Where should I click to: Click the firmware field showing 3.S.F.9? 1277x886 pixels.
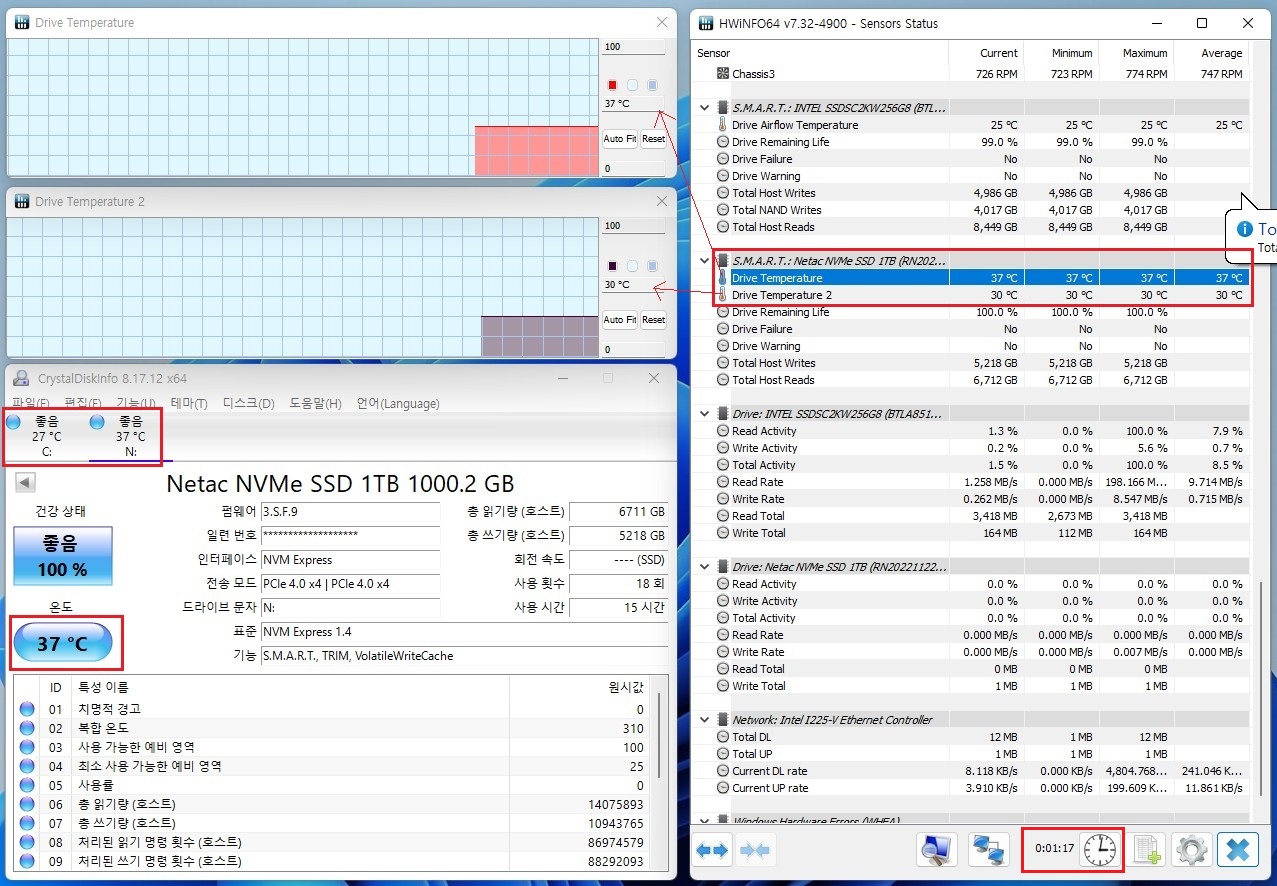(x=350, y=512)
